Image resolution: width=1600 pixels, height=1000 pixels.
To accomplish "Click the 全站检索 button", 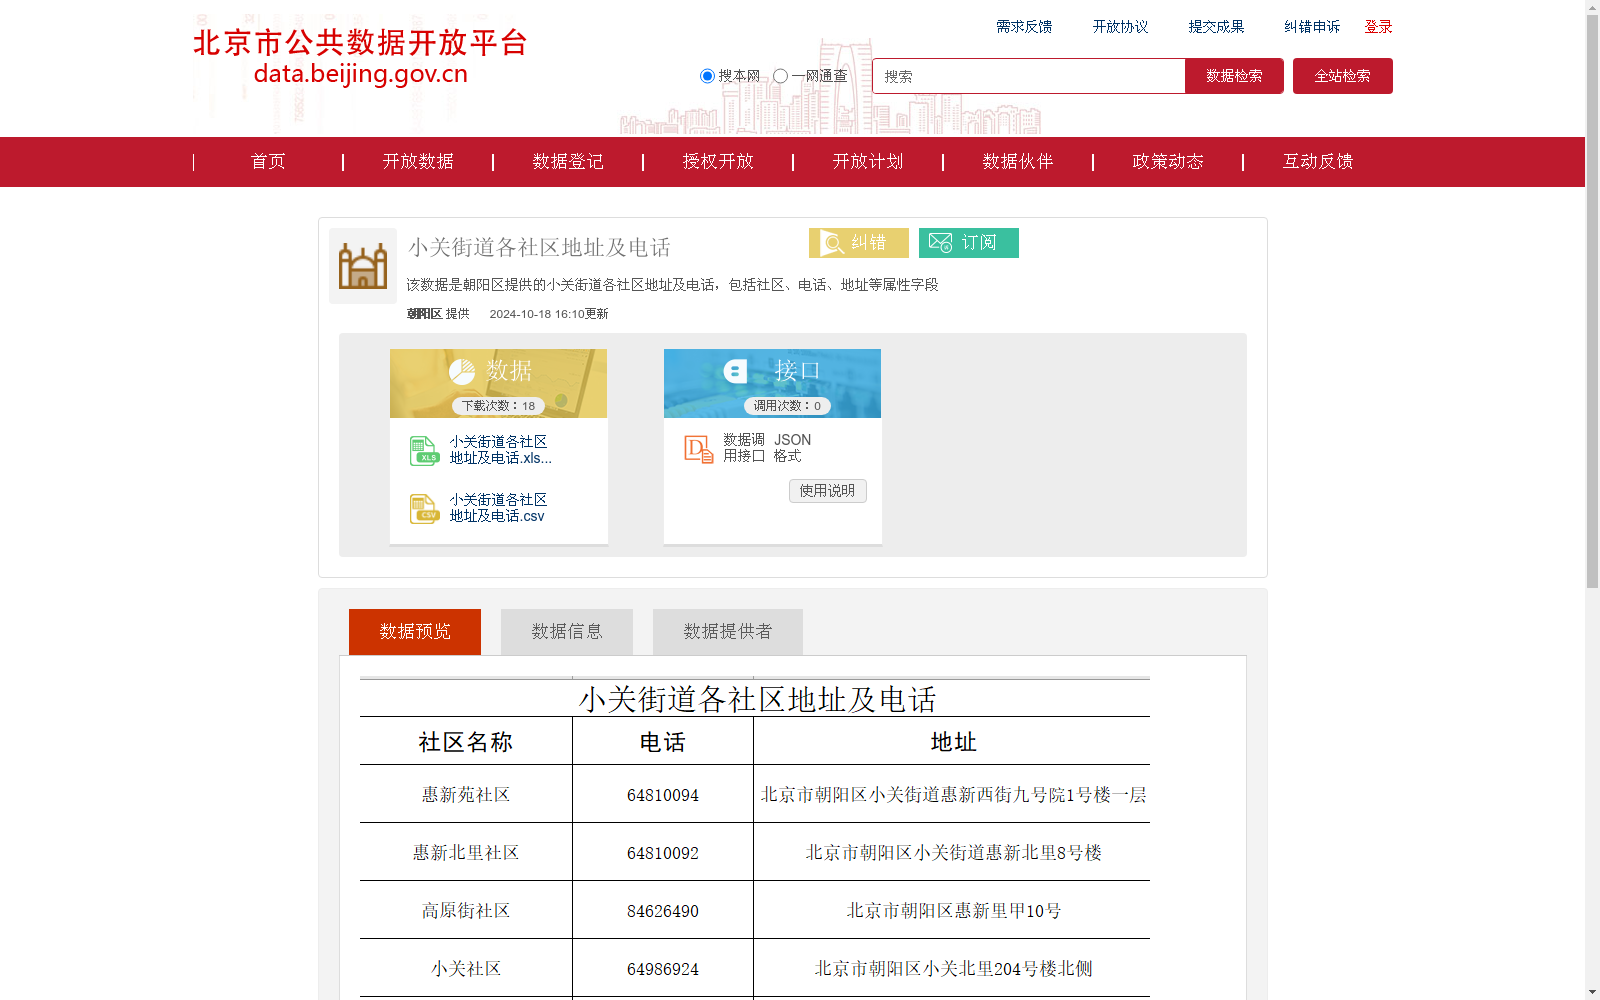I will [1343, 76].
